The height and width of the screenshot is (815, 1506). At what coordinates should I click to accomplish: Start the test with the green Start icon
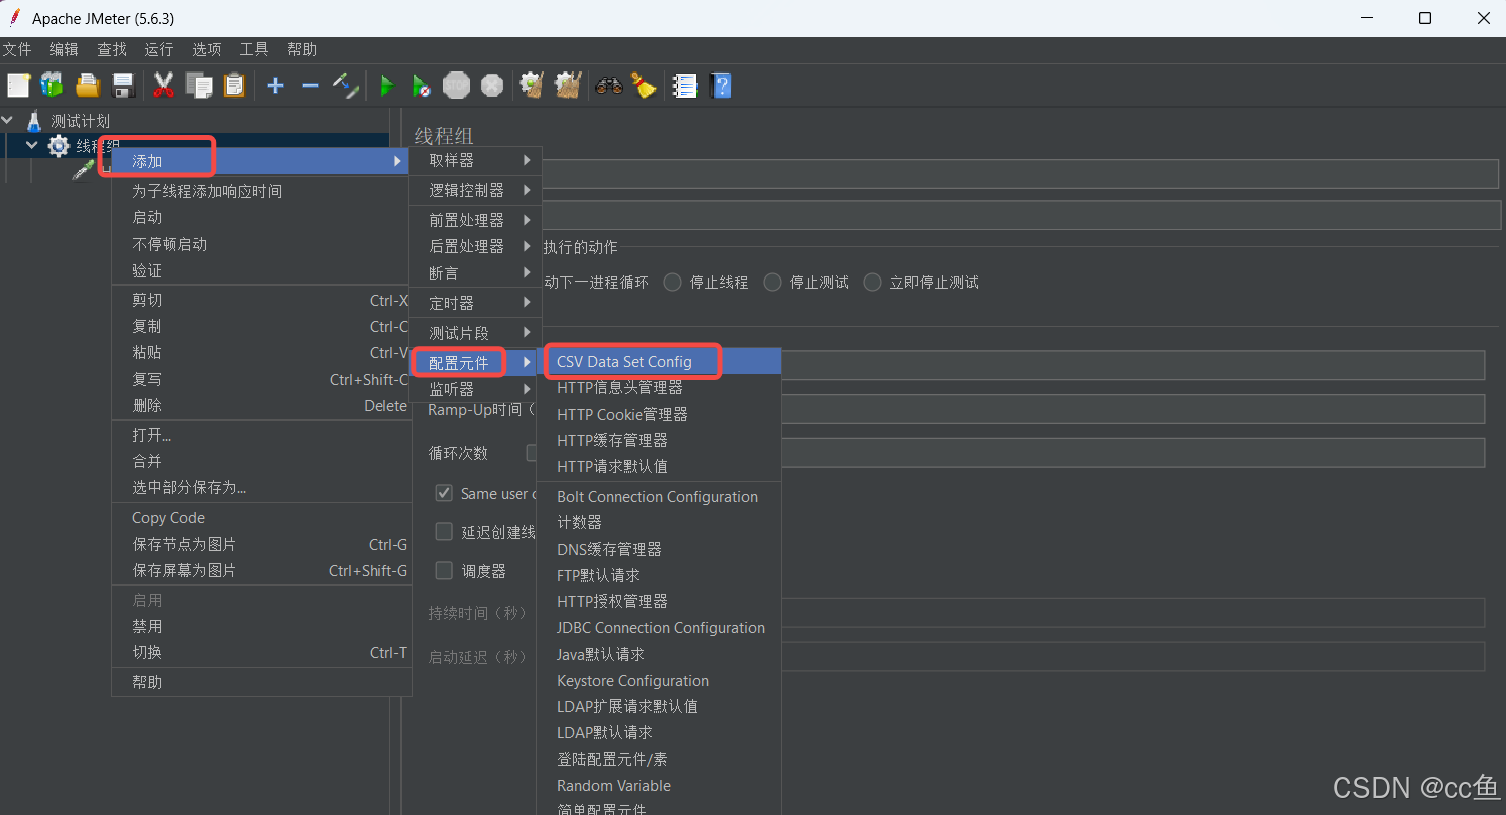tap(387, 85)
